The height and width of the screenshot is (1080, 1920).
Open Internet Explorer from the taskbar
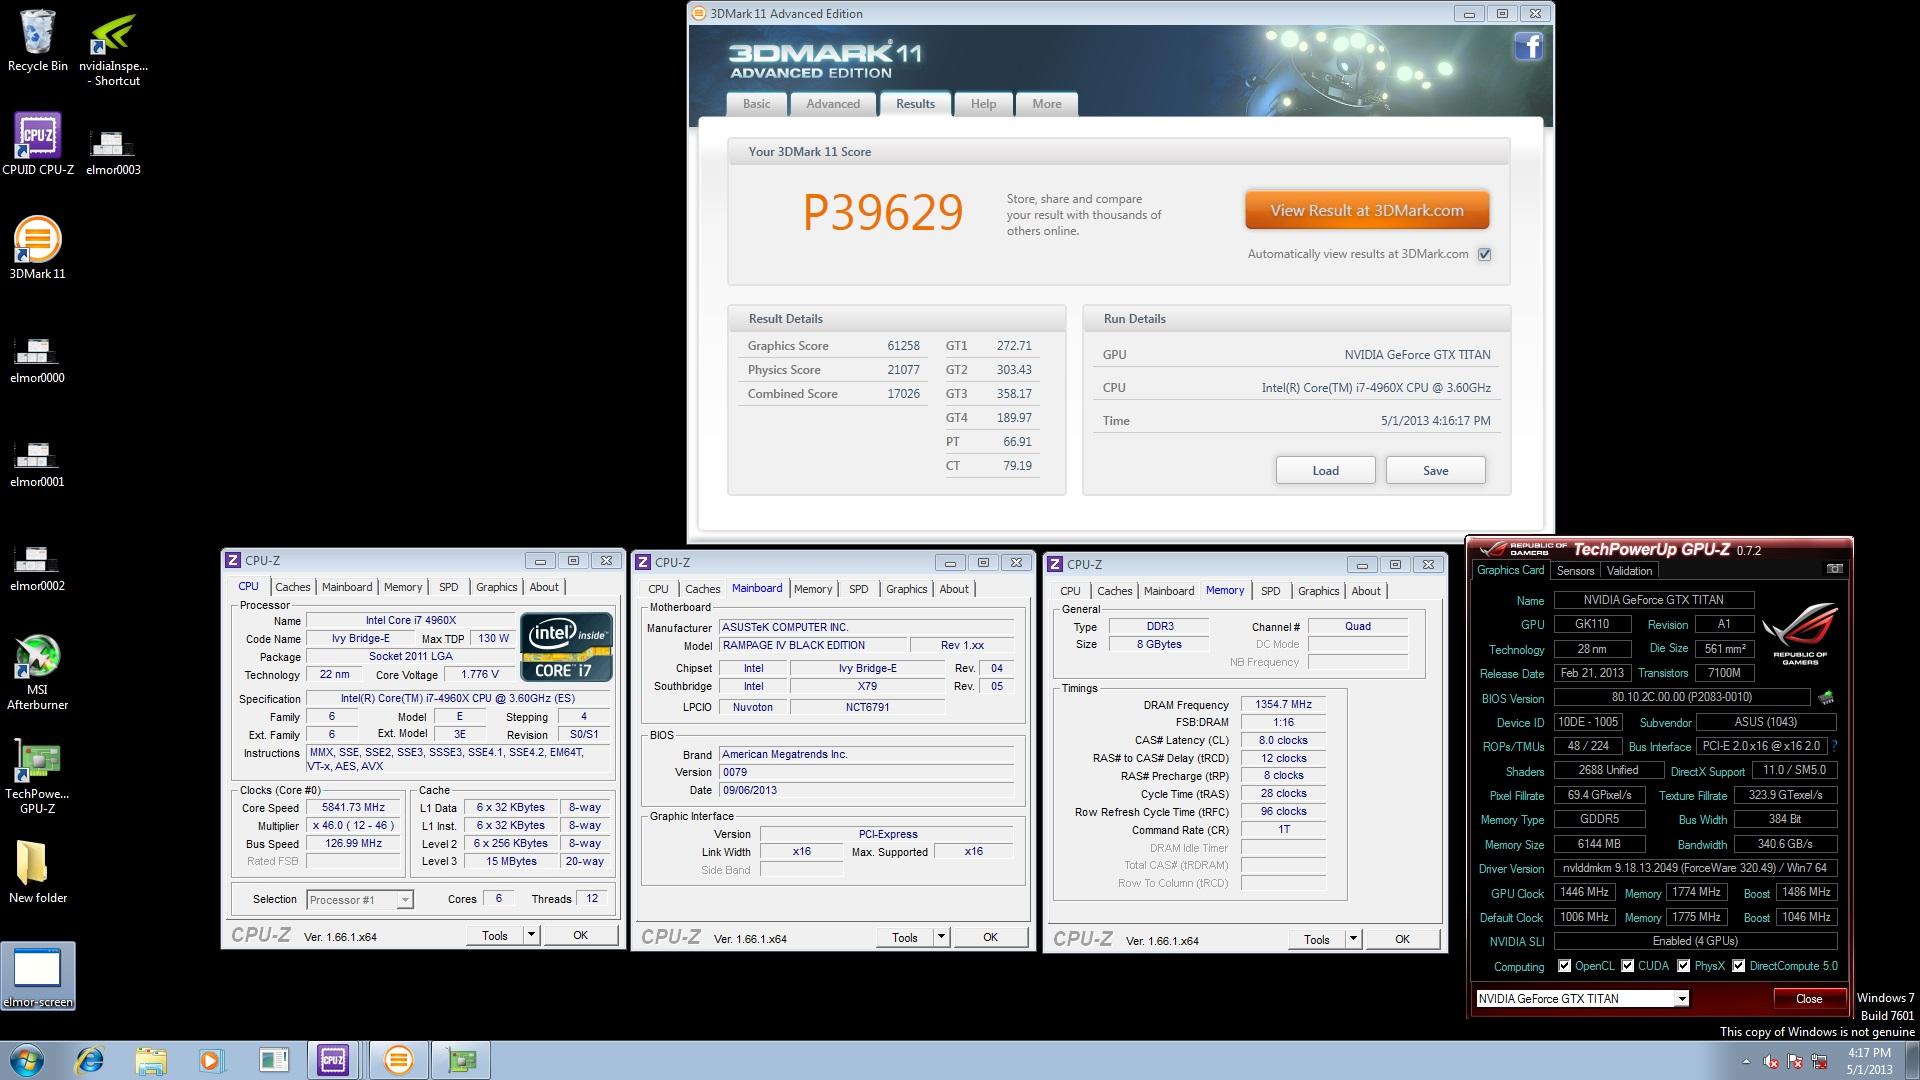pyautogui.click(x=90, y=1060)
